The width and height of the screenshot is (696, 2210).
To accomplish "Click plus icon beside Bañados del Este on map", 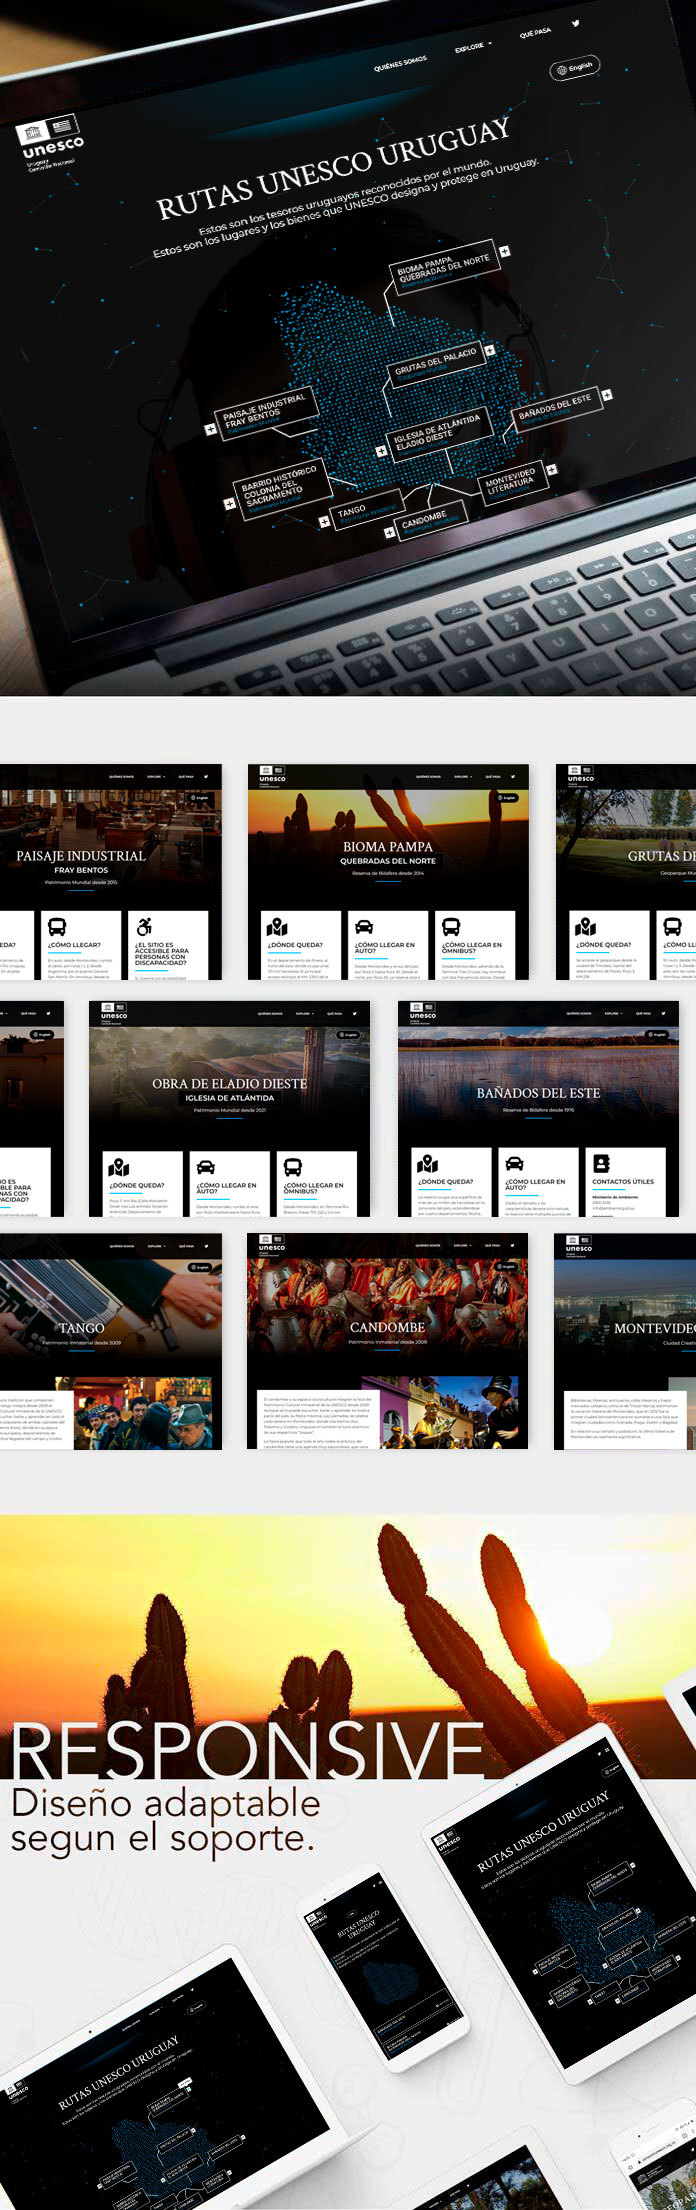I will click(607, 396).
